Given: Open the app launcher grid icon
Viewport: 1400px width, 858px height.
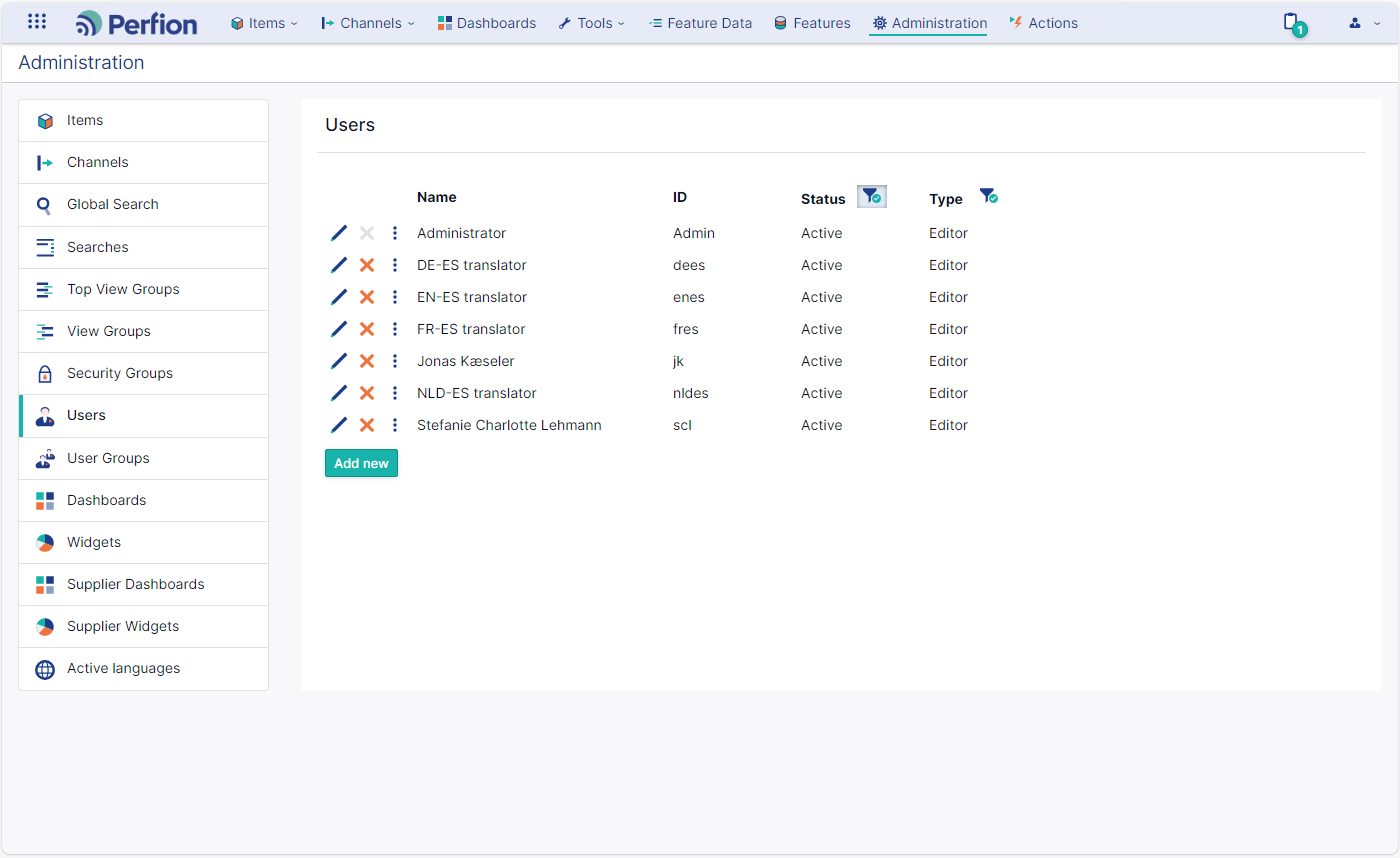Looking at the screenshot, I should click(x=37, y=21).
